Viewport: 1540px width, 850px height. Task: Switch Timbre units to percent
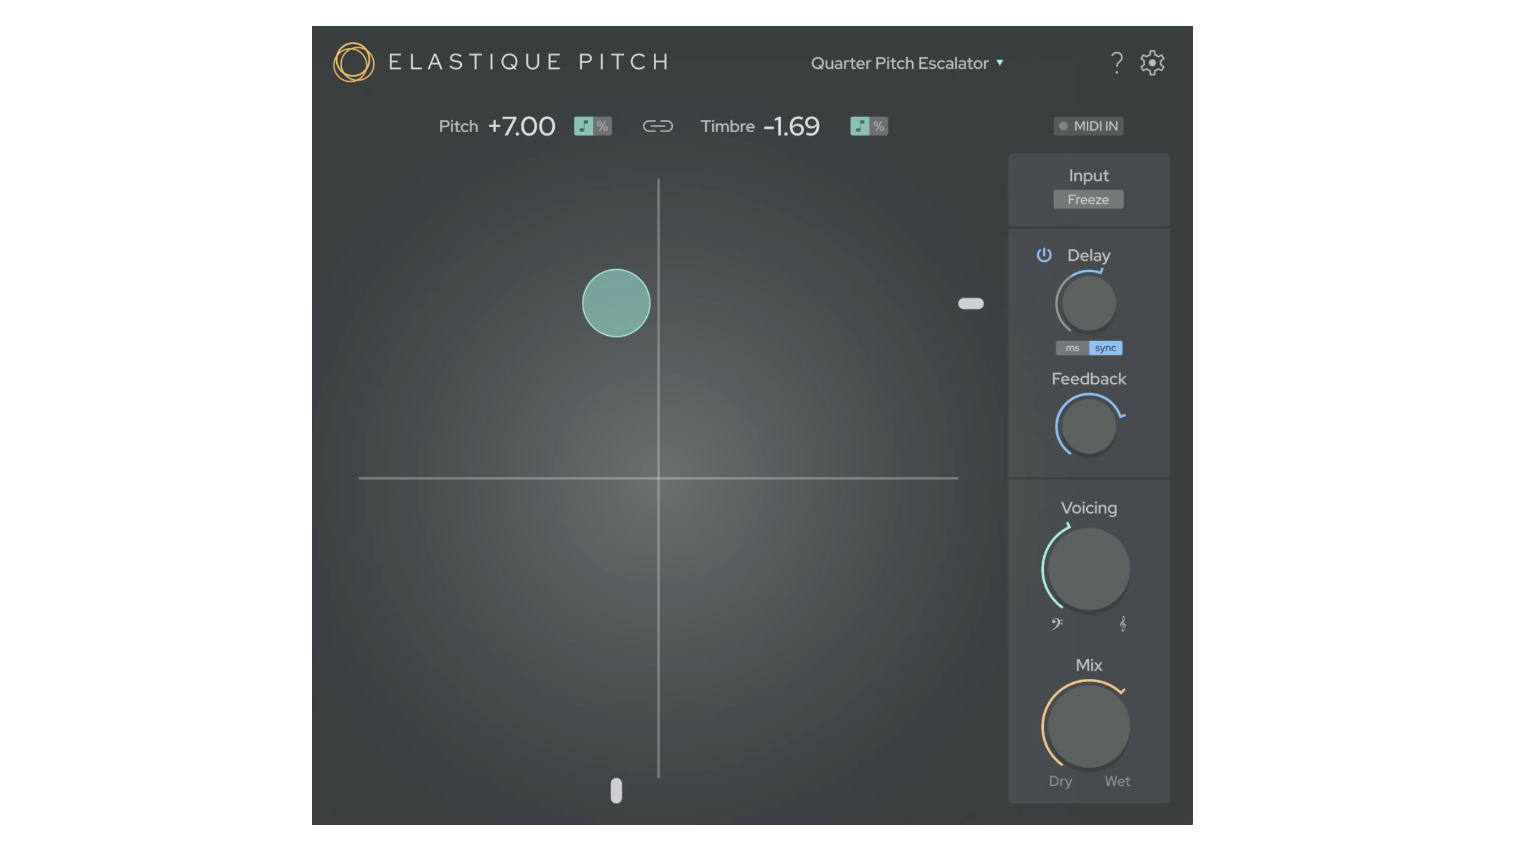coord(879,126)
